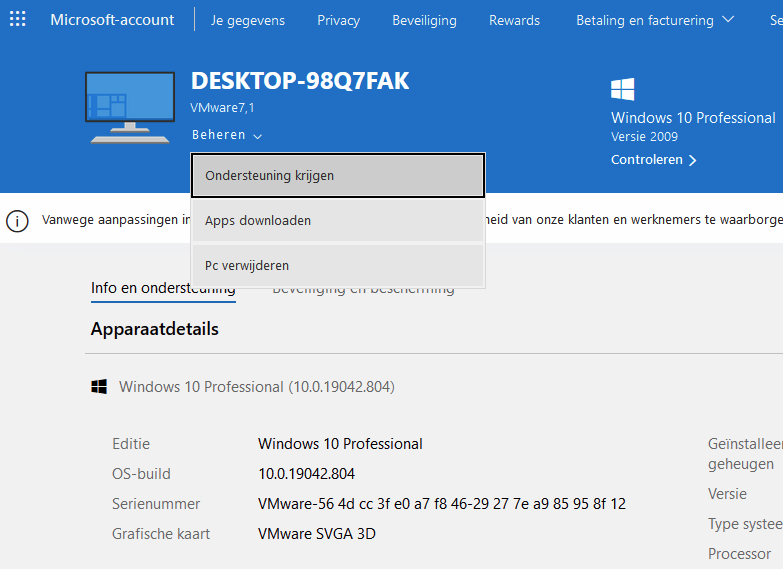Click the information icon in the notice banner

tap(17, 221)
